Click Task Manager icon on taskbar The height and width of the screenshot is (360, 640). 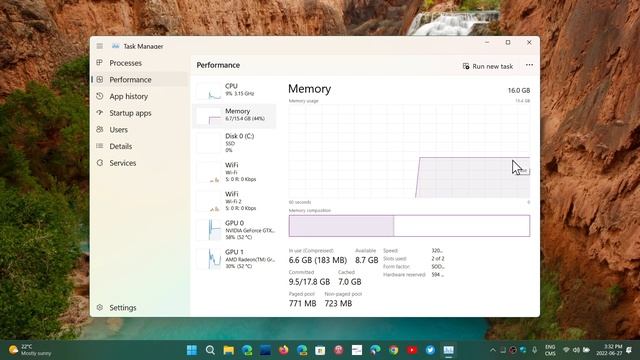coord(449,350)
